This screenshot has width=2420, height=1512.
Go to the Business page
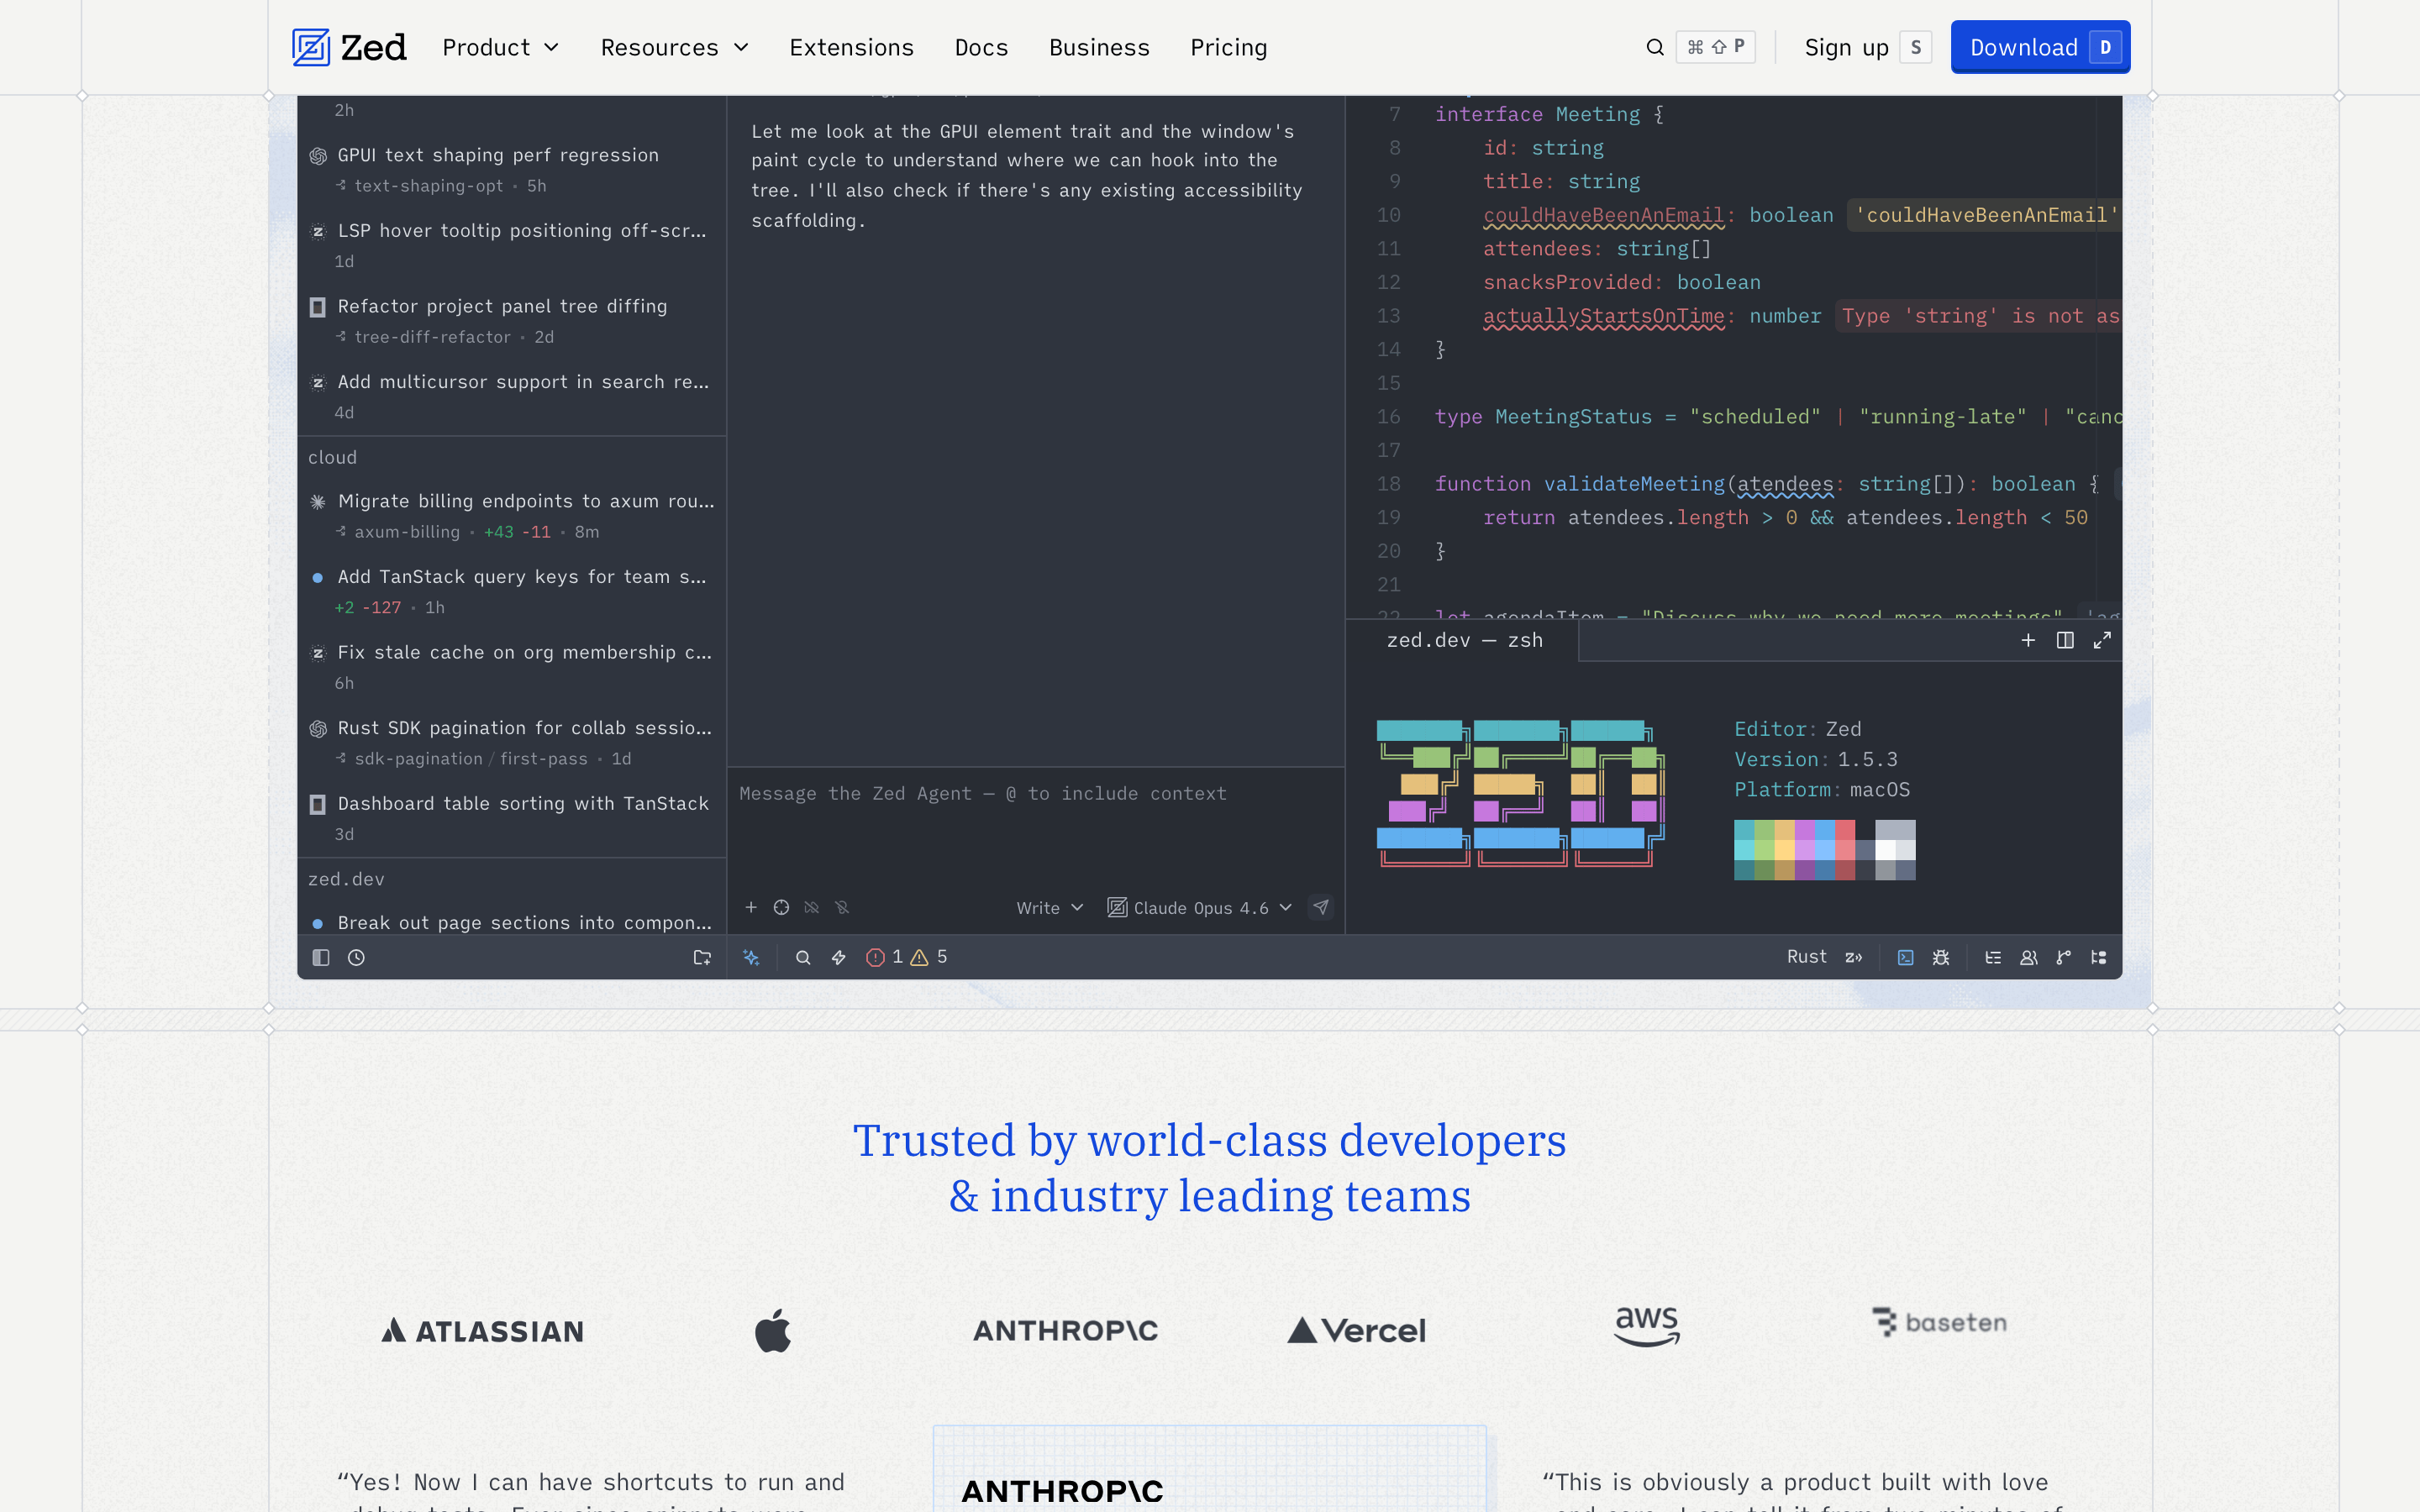point(1099,47)
